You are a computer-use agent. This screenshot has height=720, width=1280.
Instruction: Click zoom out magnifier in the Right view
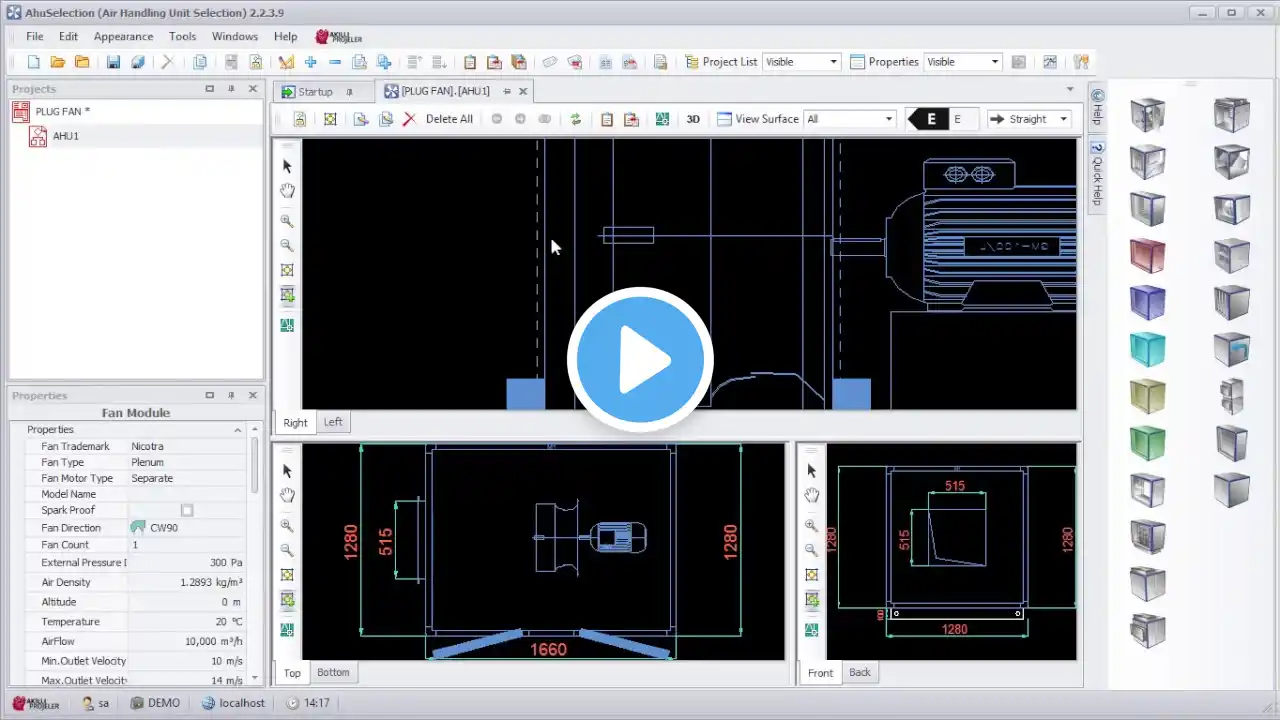click(287, 246)
